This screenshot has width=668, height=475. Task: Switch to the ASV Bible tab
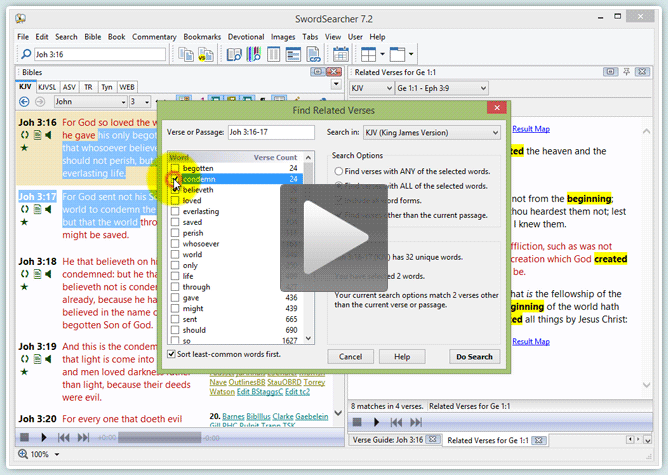pos(69,87)
